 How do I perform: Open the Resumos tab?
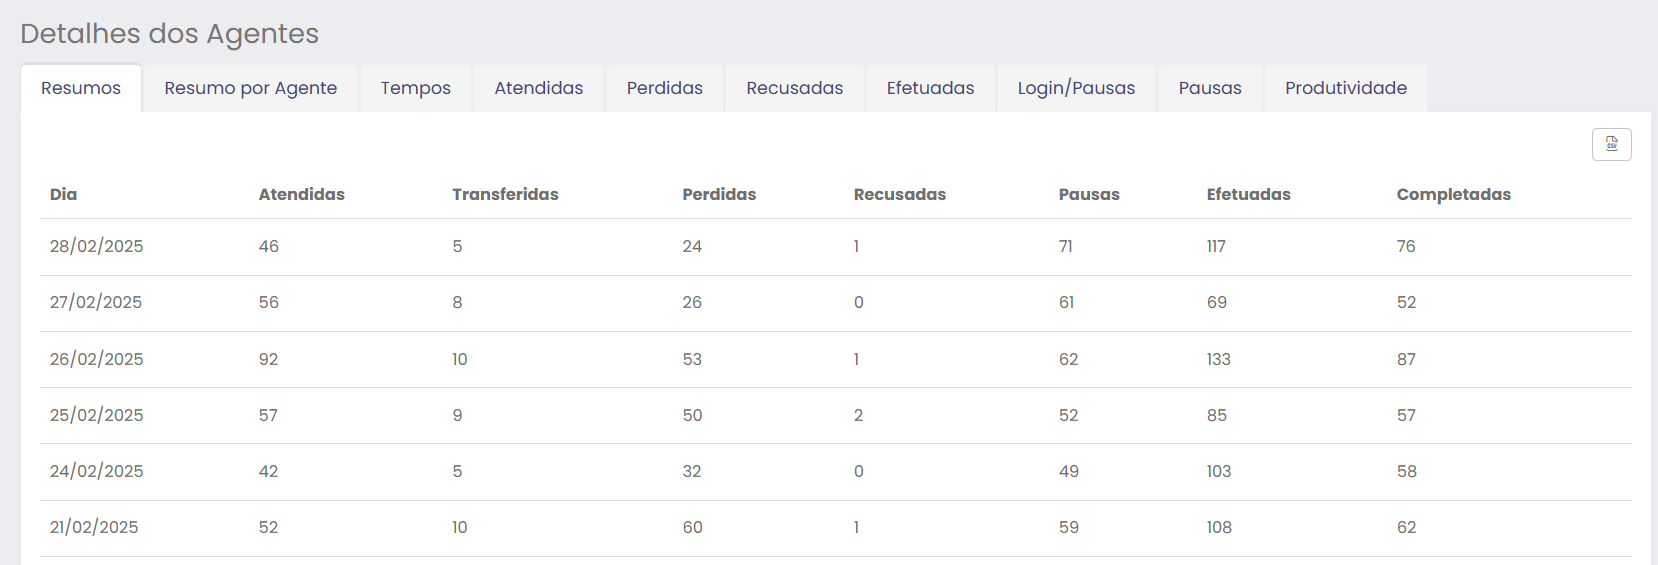point(81,88)
